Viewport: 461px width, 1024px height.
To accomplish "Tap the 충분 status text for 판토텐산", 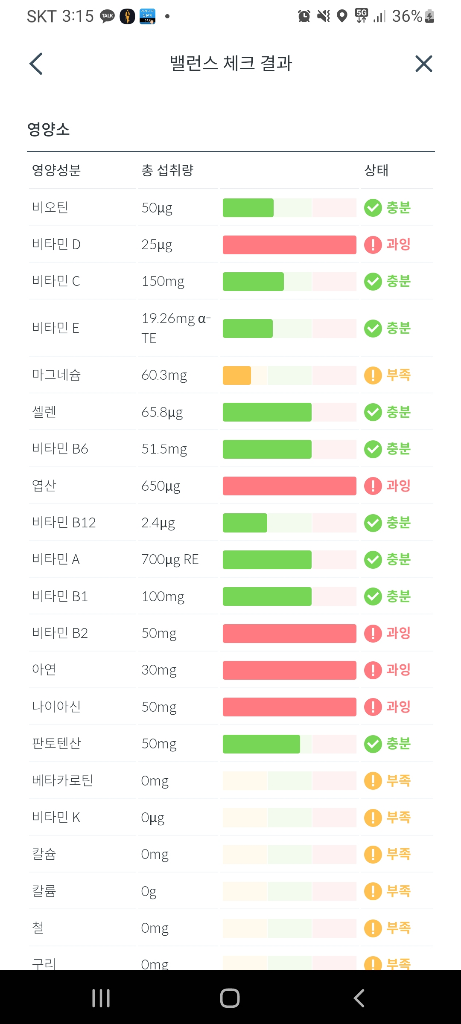I will pyautogui.click(x=398, y=743).
